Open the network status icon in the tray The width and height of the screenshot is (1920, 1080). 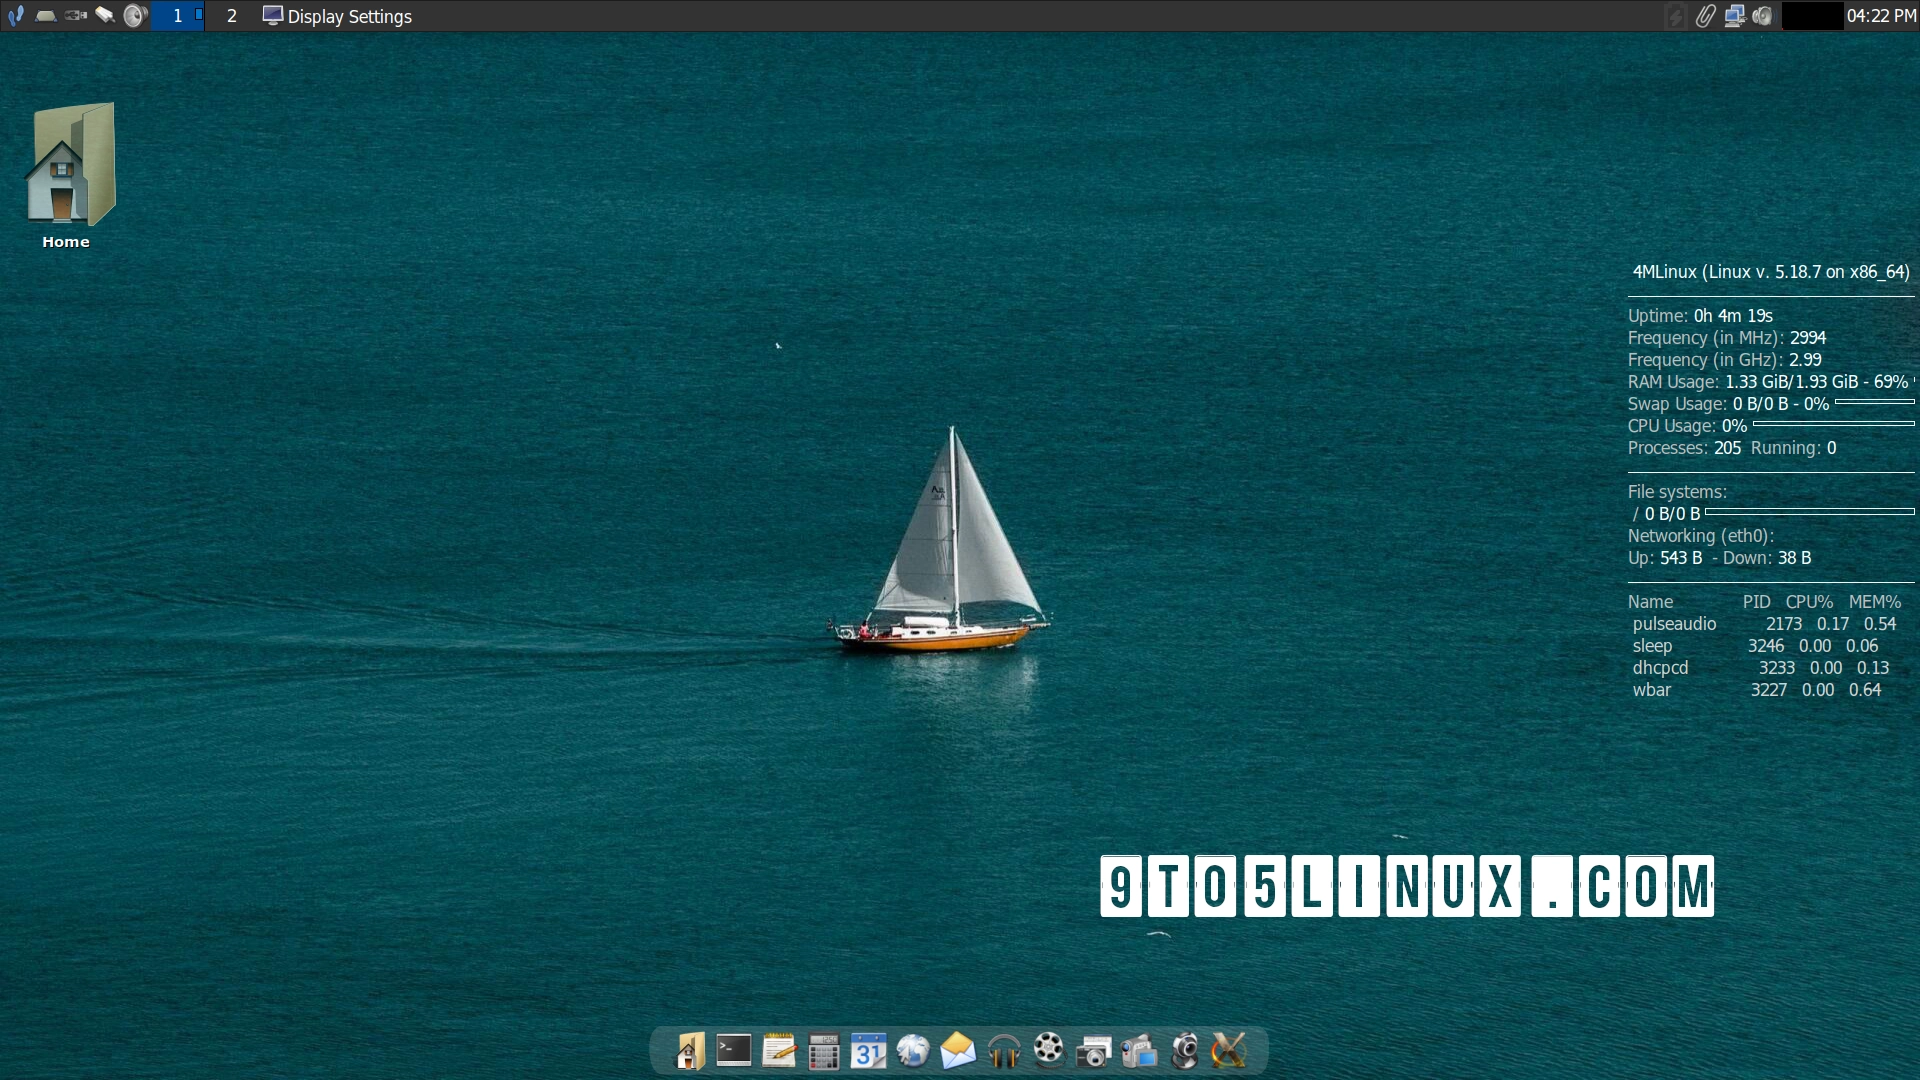[1735, 16]
